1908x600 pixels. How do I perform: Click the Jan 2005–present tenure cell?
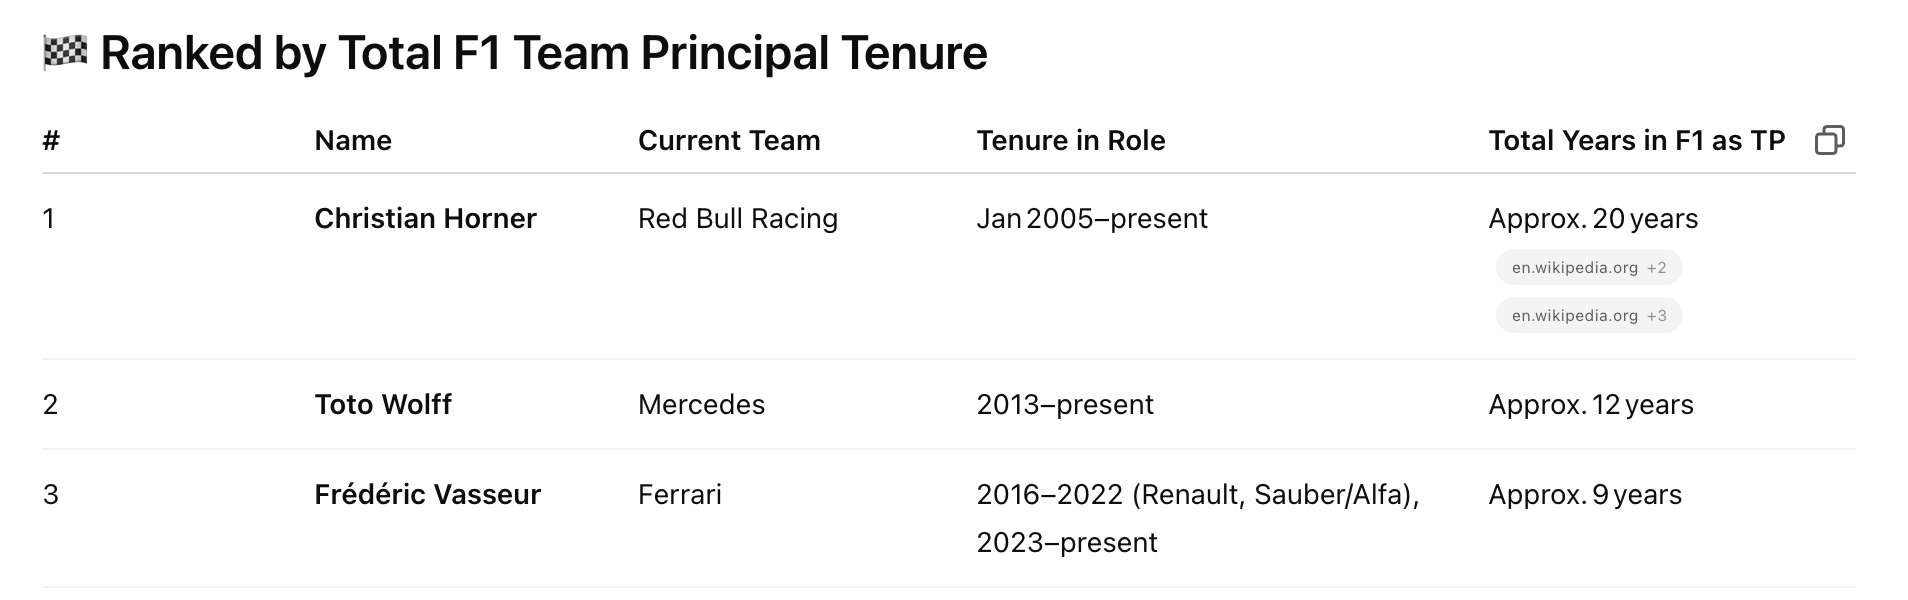click(x=1092, y=219)
